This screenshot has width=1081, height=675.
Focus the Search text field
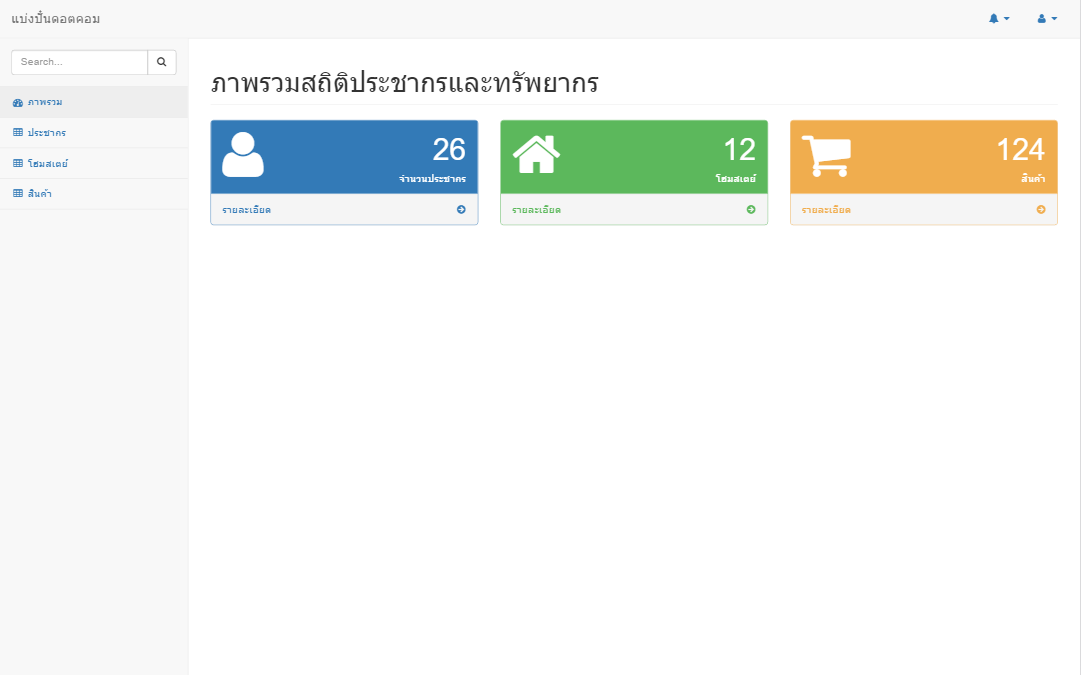point(80,62)
